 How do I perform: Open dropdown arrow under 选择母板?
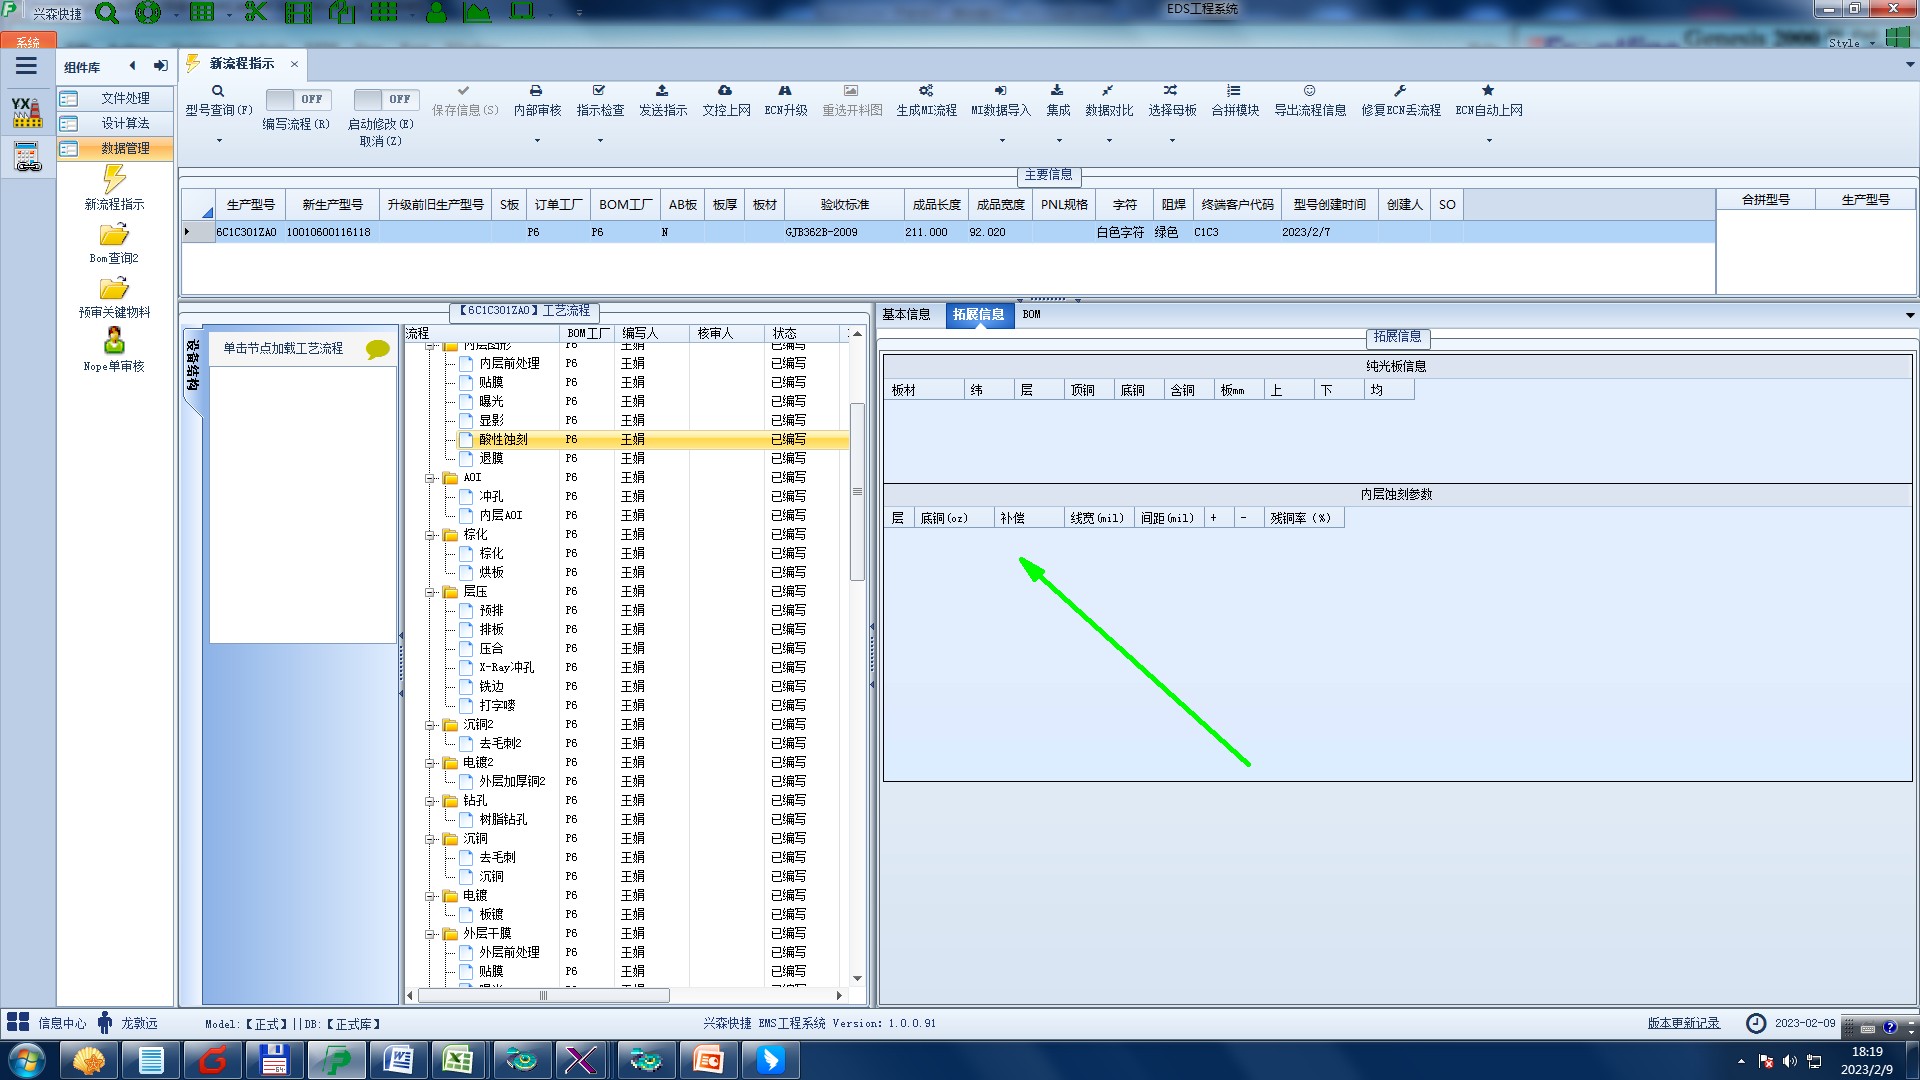pos(1172,141)
